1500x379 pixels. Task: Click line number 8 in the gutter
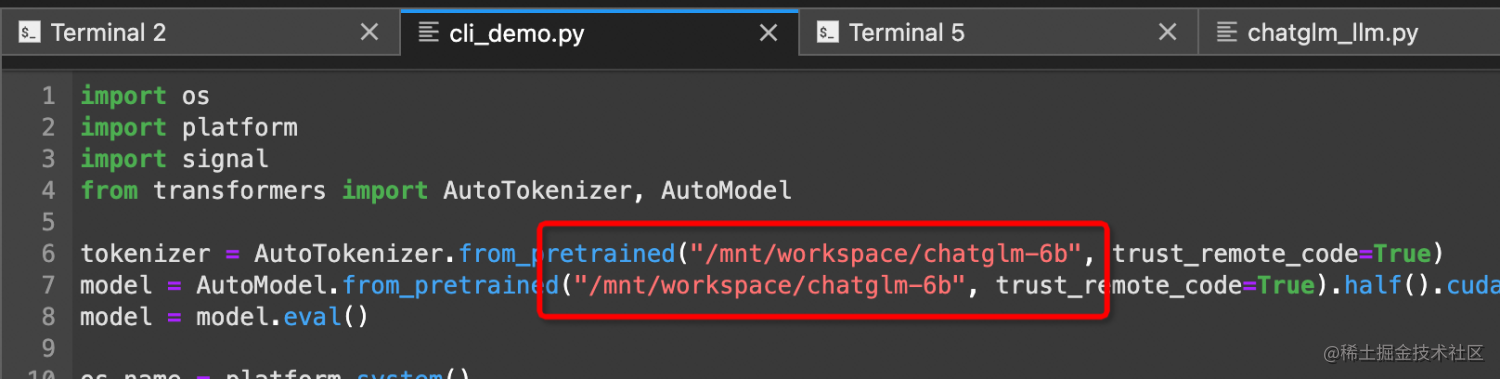tap(48, 317)
